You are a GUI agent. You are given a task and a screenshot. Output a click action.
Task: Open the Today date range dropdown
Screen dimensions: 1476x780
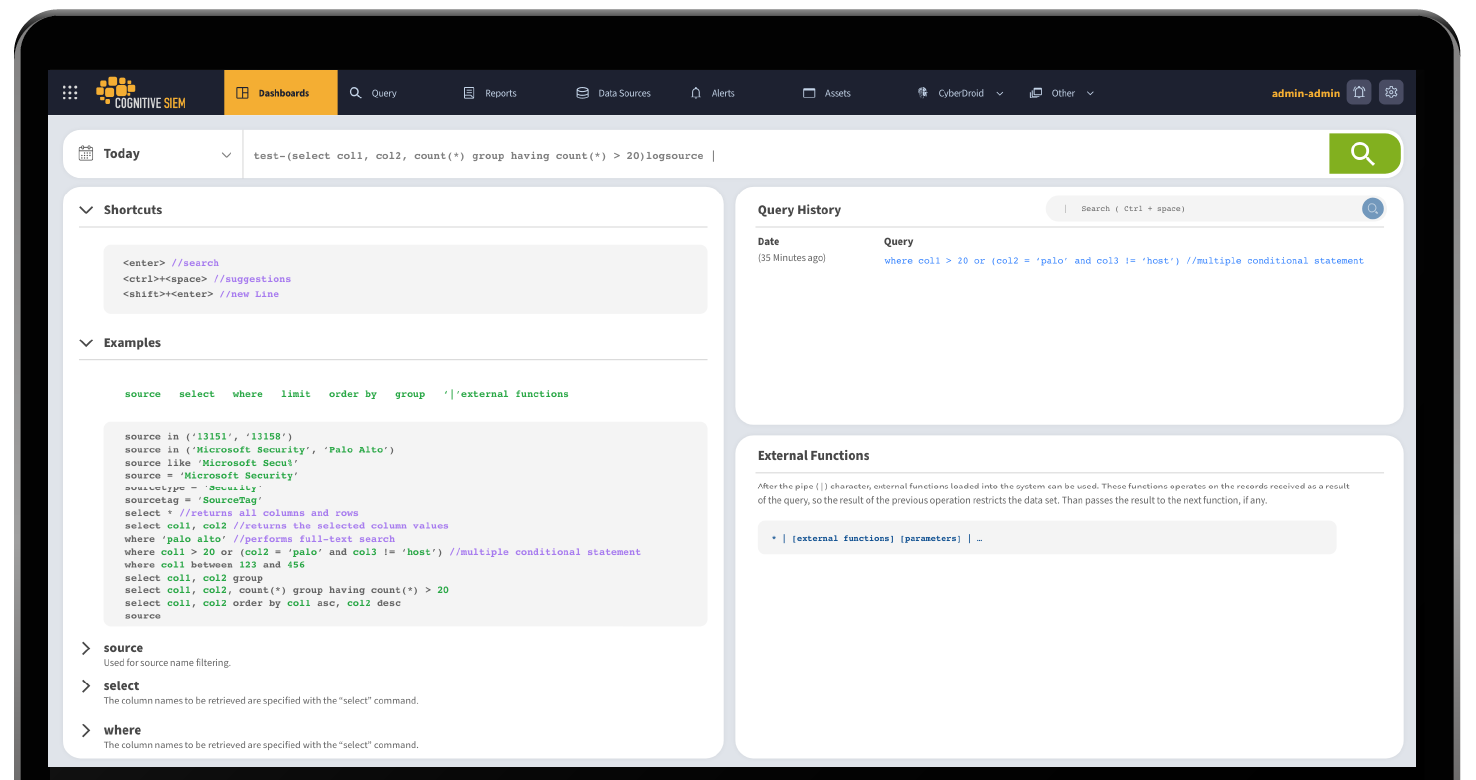coord(227,154)
